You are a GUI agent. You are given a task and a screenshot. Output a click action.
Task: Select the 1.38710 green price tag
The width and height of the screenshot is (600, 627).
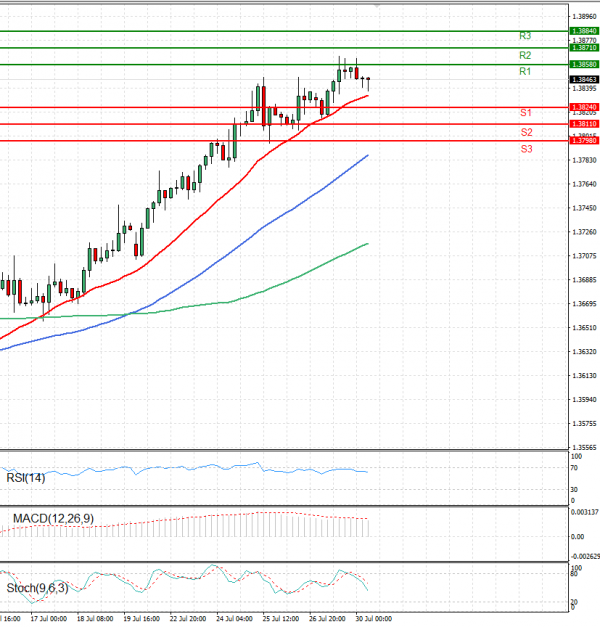[584, 47]
